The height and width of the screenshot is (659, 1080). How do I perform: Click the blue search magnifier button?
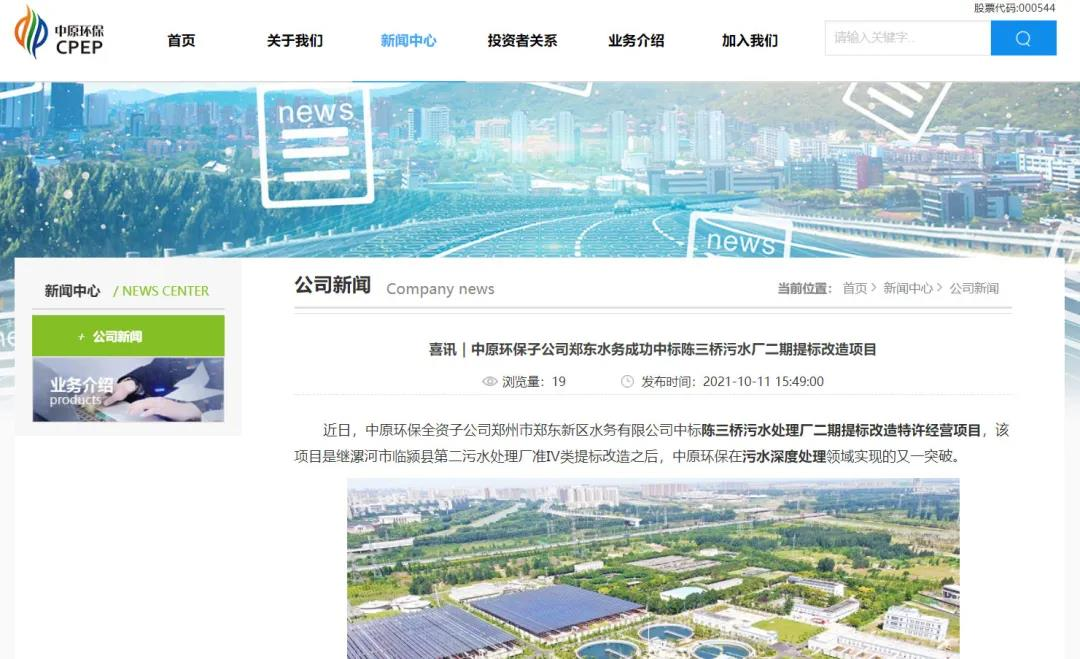pos(1023,38)
